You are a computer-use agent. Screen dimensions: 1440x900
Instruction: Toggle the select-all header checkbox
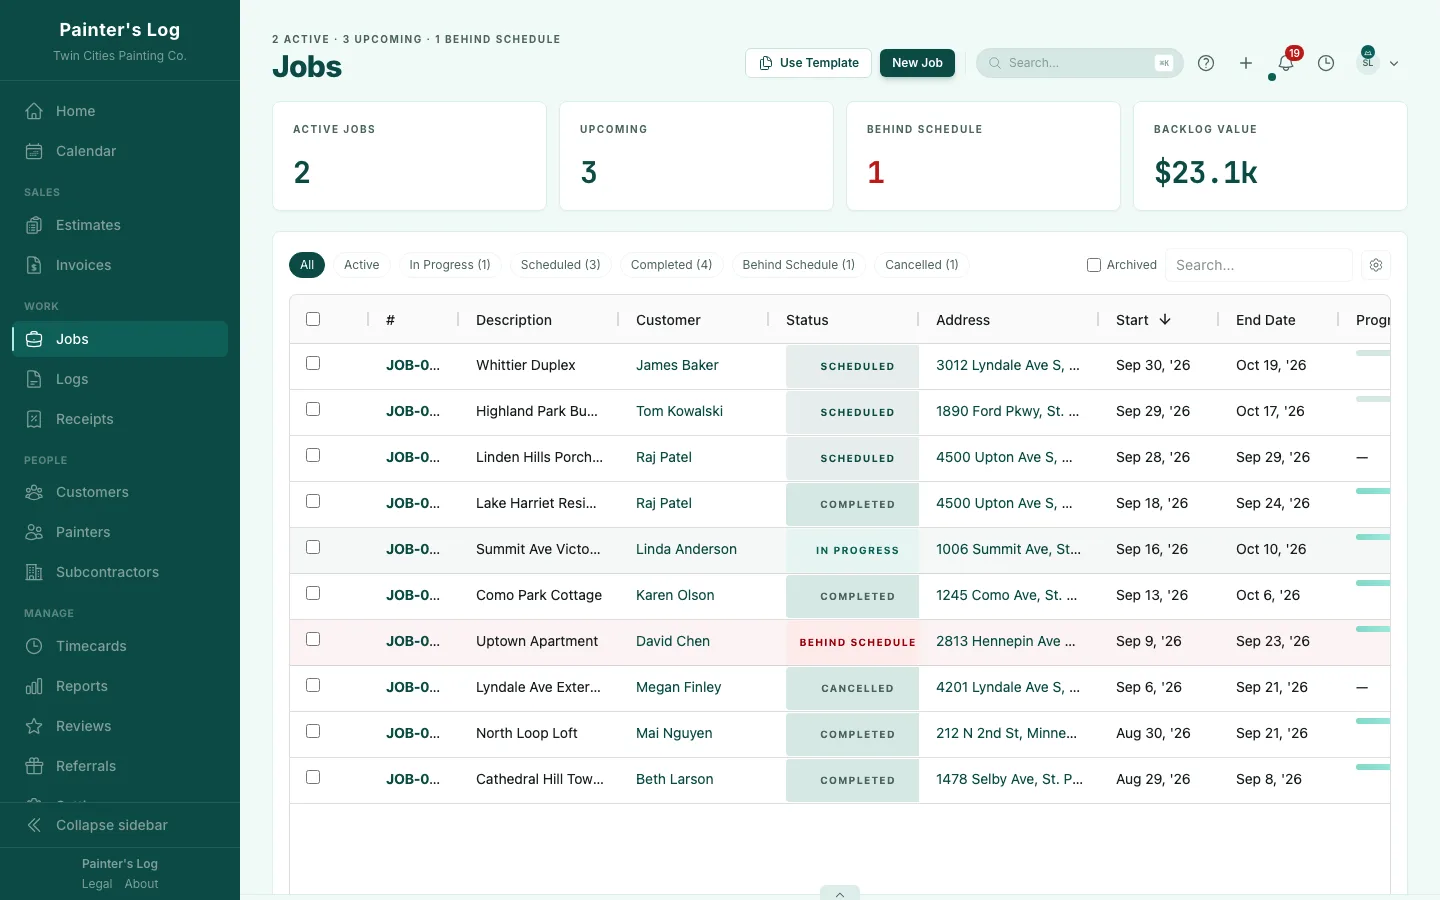tap(313, 319)
